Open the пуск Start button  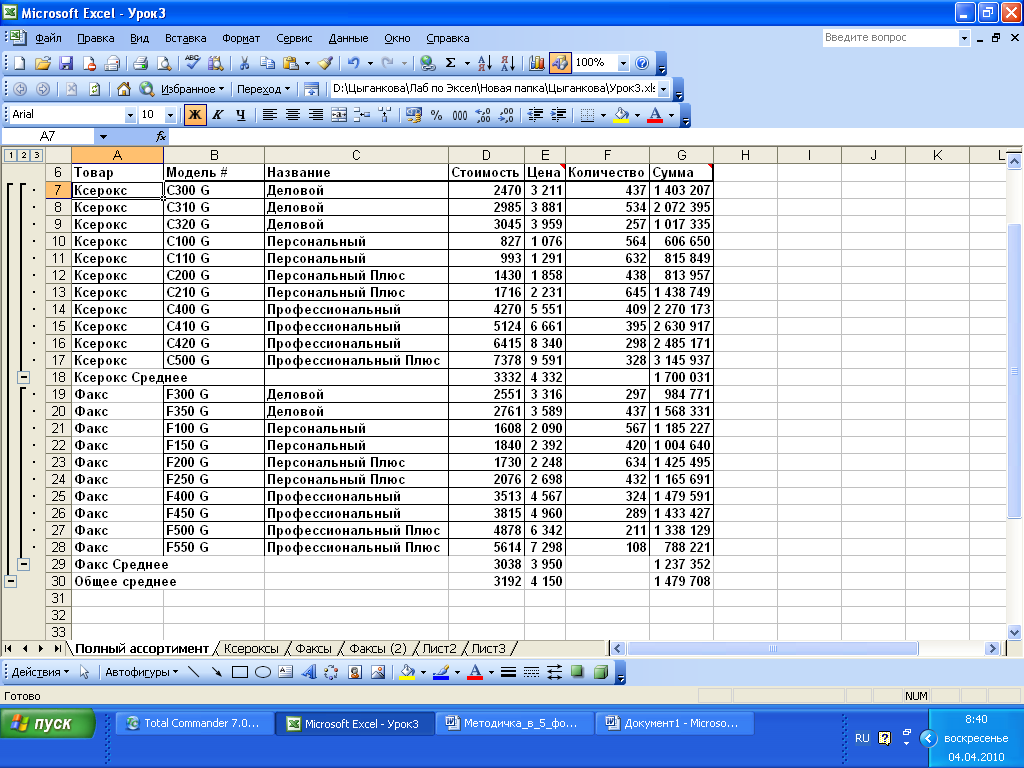48,724
